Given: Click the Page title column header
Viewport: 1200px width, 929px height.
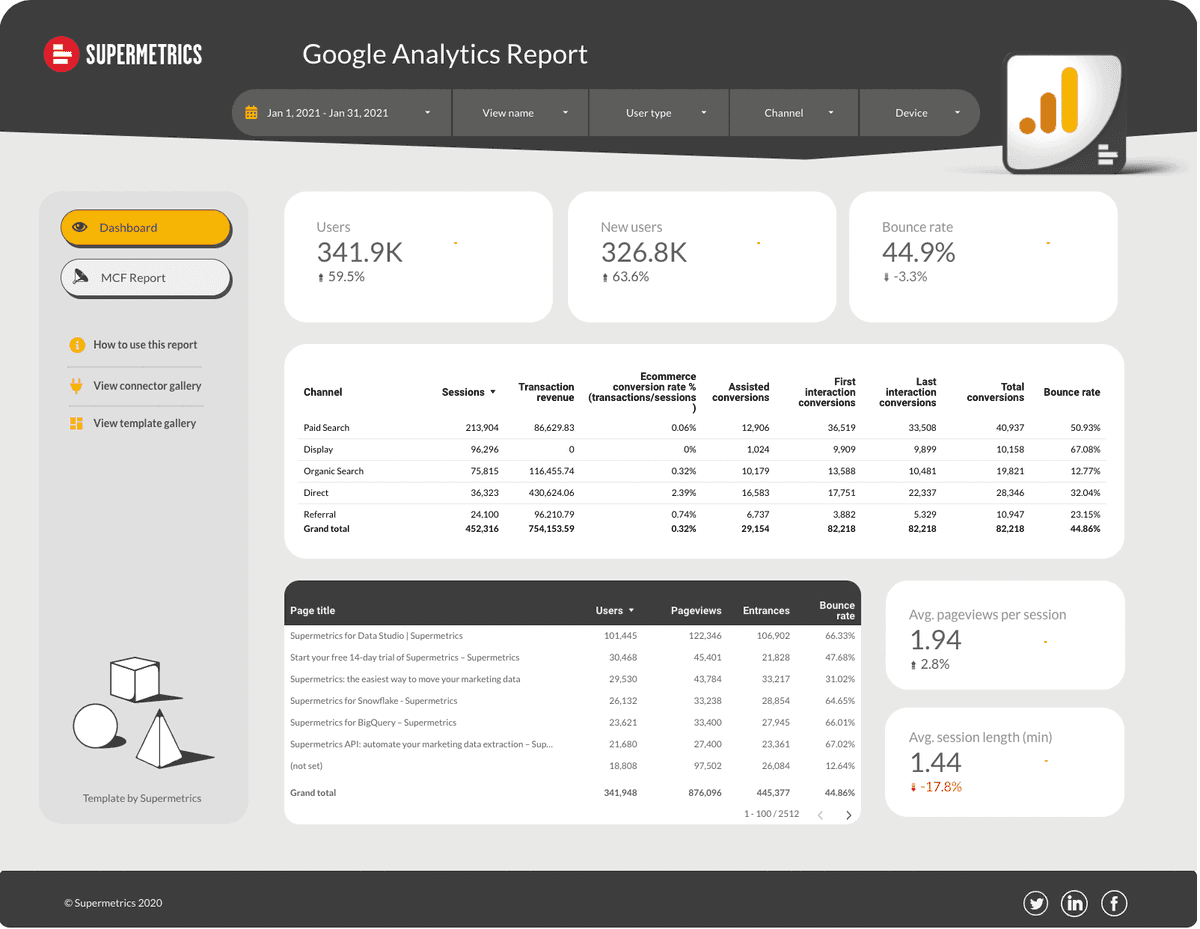Looking at the screenshot, I should click(313, 611).
